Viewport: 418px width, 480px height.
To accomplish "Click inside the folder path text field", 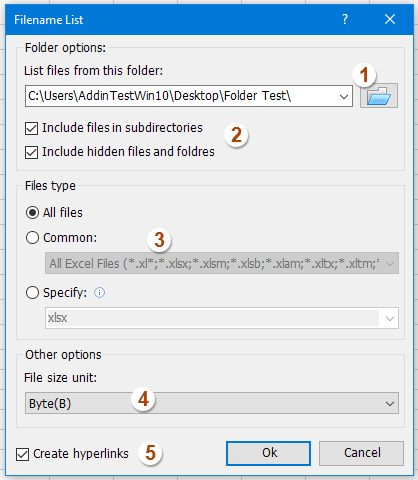I will tap(180, 96).
